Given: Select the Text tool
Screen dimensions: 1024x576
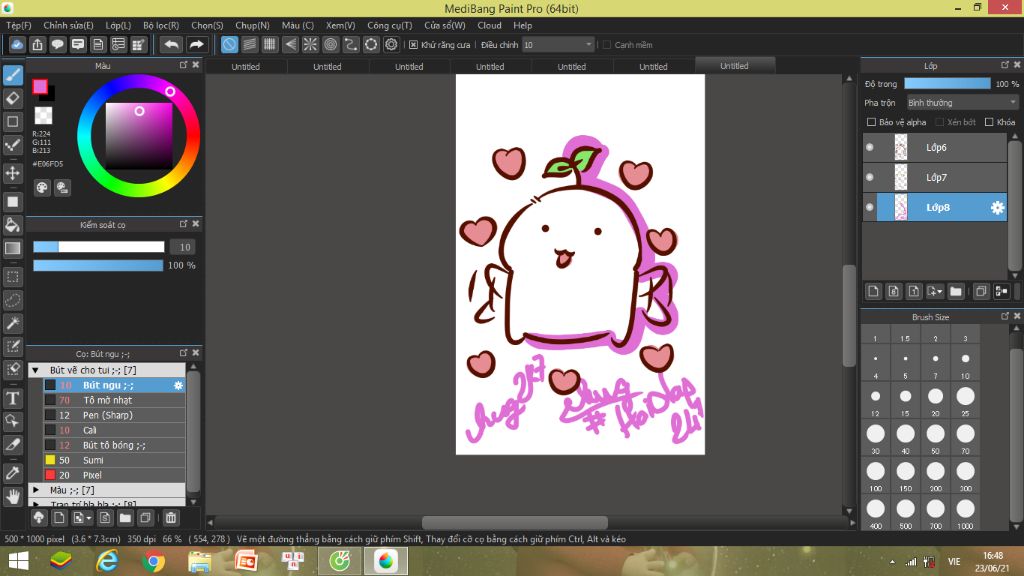Looking at the screenshot, I should (13, 398).
